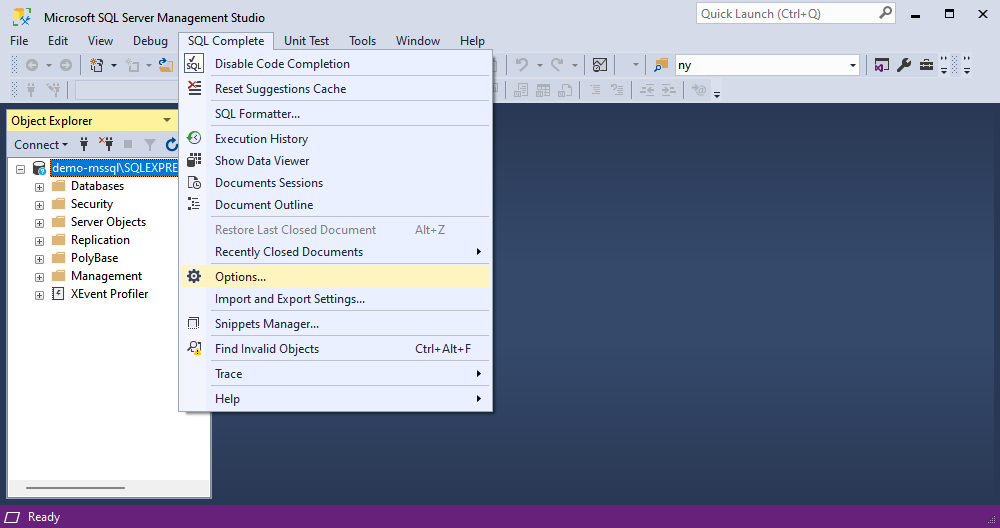Screen dimensions: 1000x528
Task: Click the Quick Launch search magnifier icon
Action: [x=885, y=13]
